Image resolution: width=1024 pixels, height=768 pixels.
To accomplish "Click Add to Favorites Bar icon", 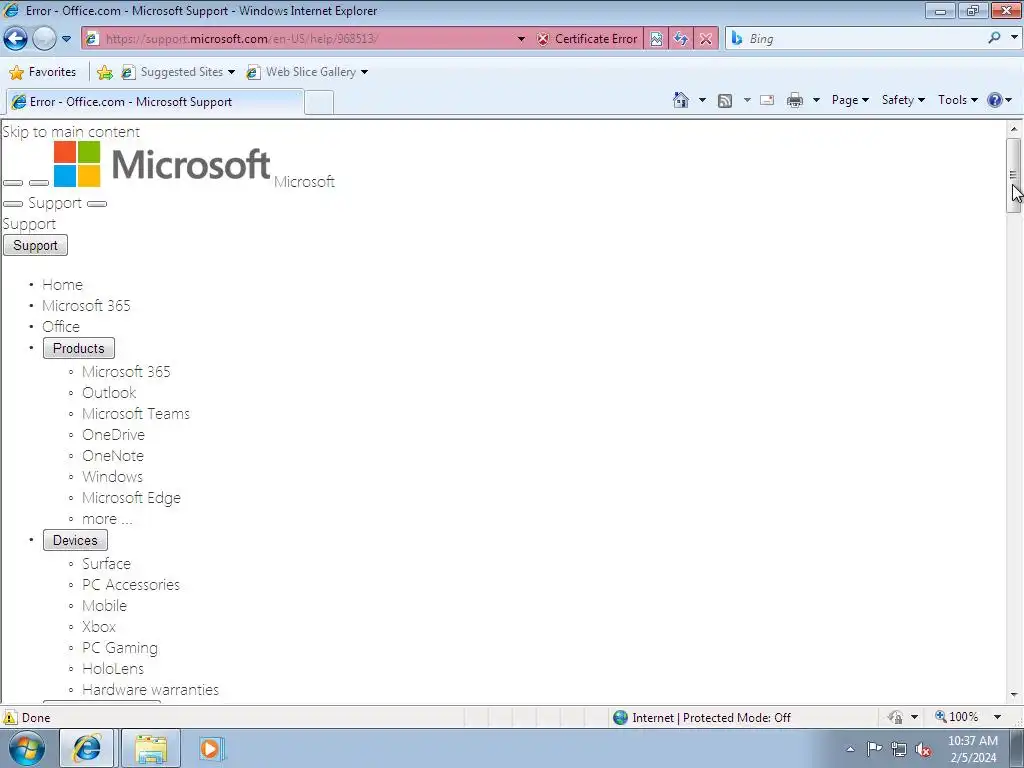I will point(104,72).
